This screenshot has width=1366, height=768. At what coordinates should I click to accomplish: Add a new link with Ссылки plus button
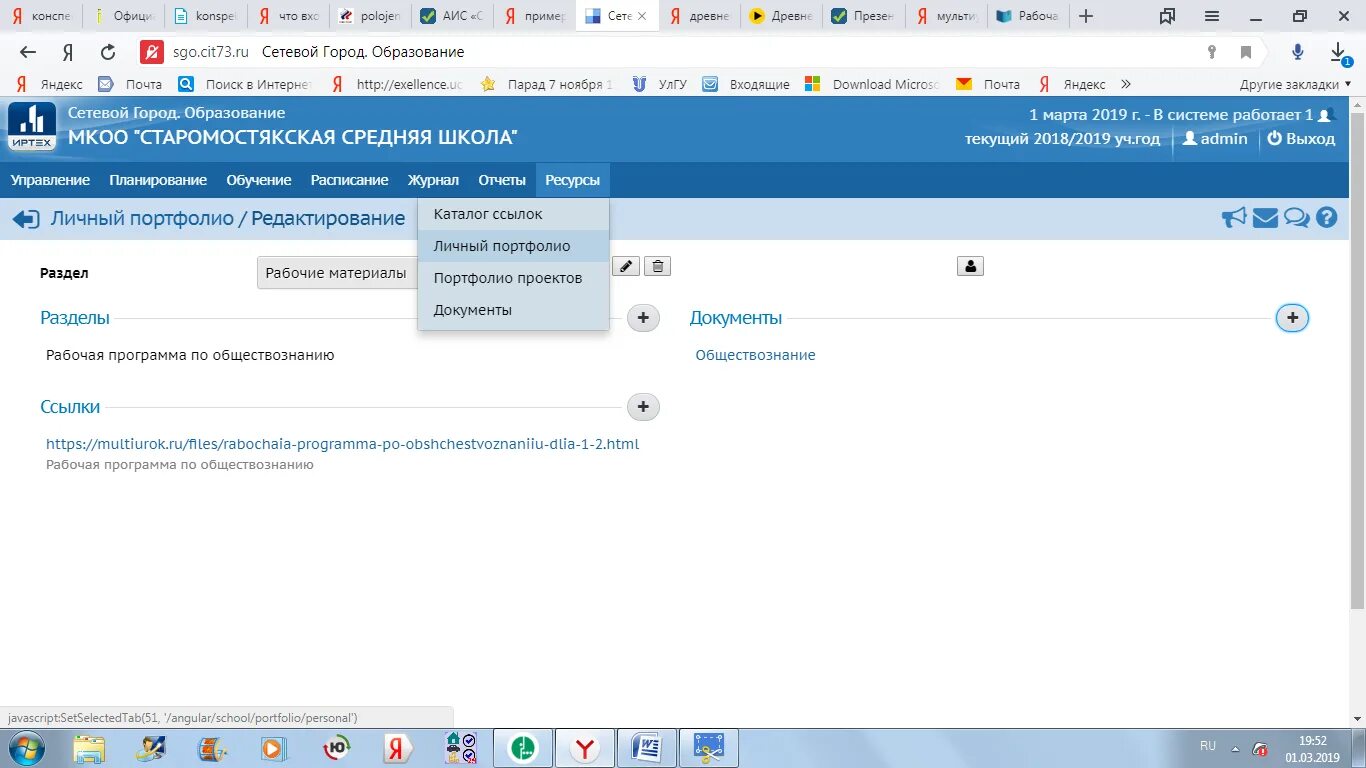click(643, 407)
